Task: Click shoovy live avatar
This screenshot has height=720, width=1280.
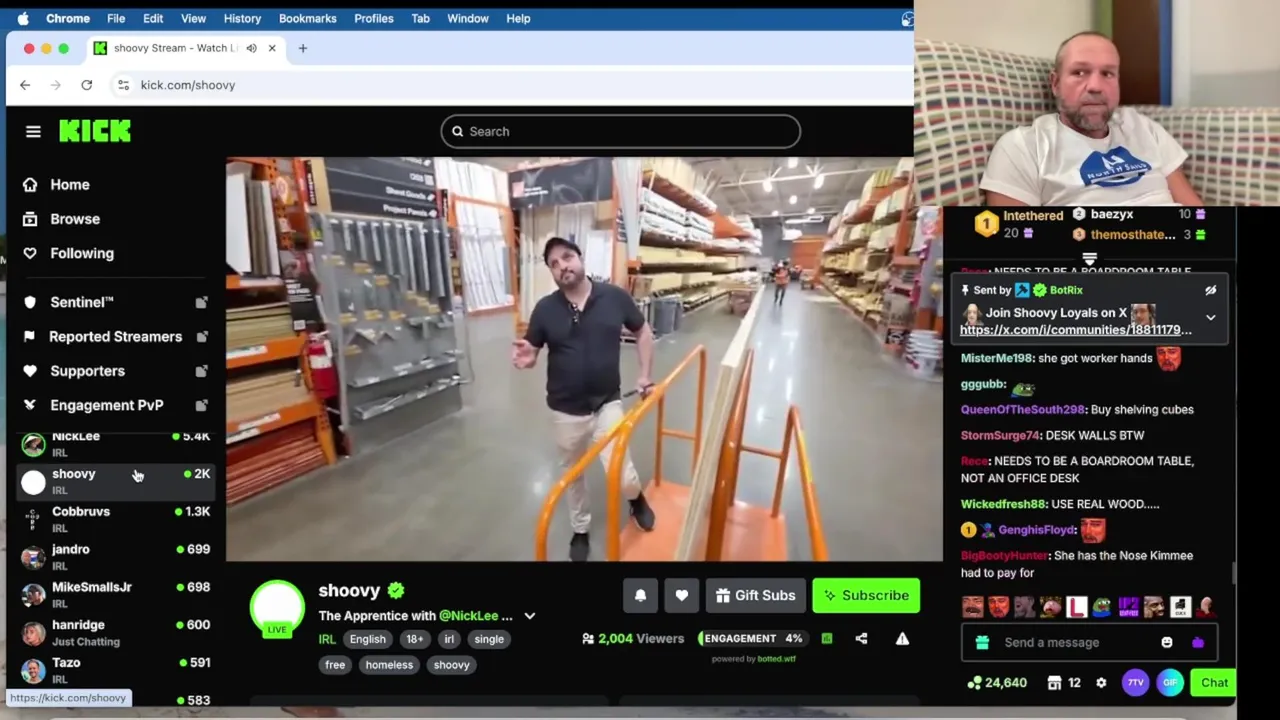Action: [277, 609]
